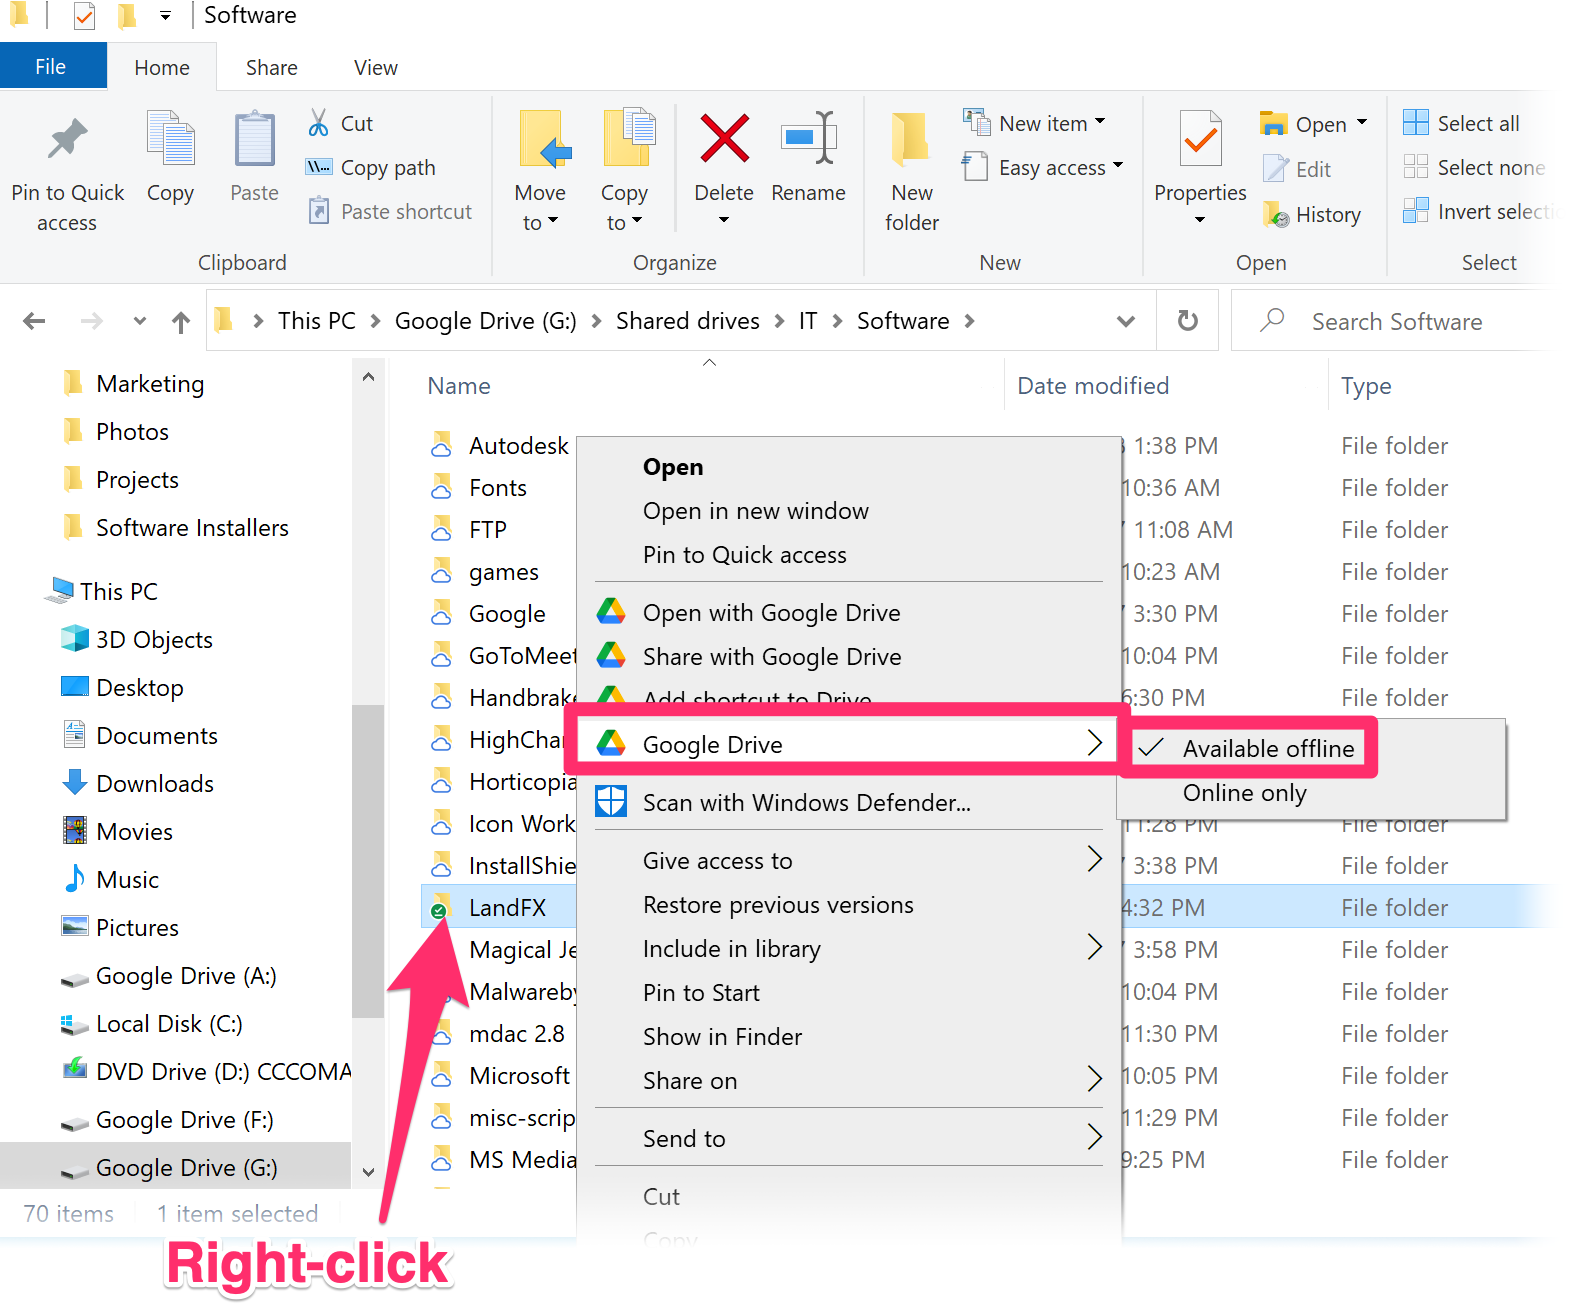
Task: Click navigation pane scrollbar down arrow
Action: coord(368,1171)
